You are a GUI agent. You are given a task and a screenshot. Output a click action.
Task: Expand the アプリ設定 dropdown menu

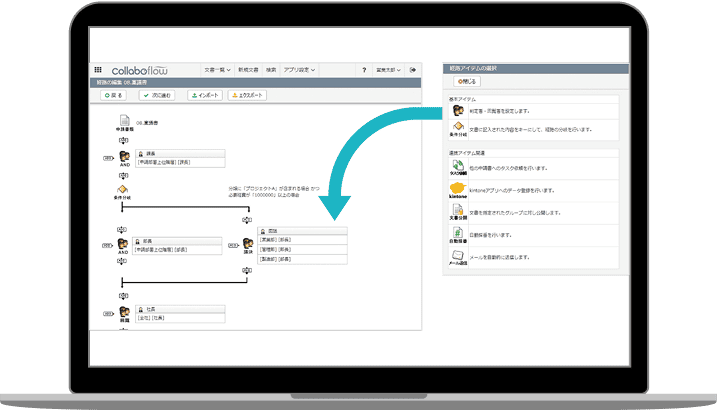pyautogui.click(x=301, y=70)
